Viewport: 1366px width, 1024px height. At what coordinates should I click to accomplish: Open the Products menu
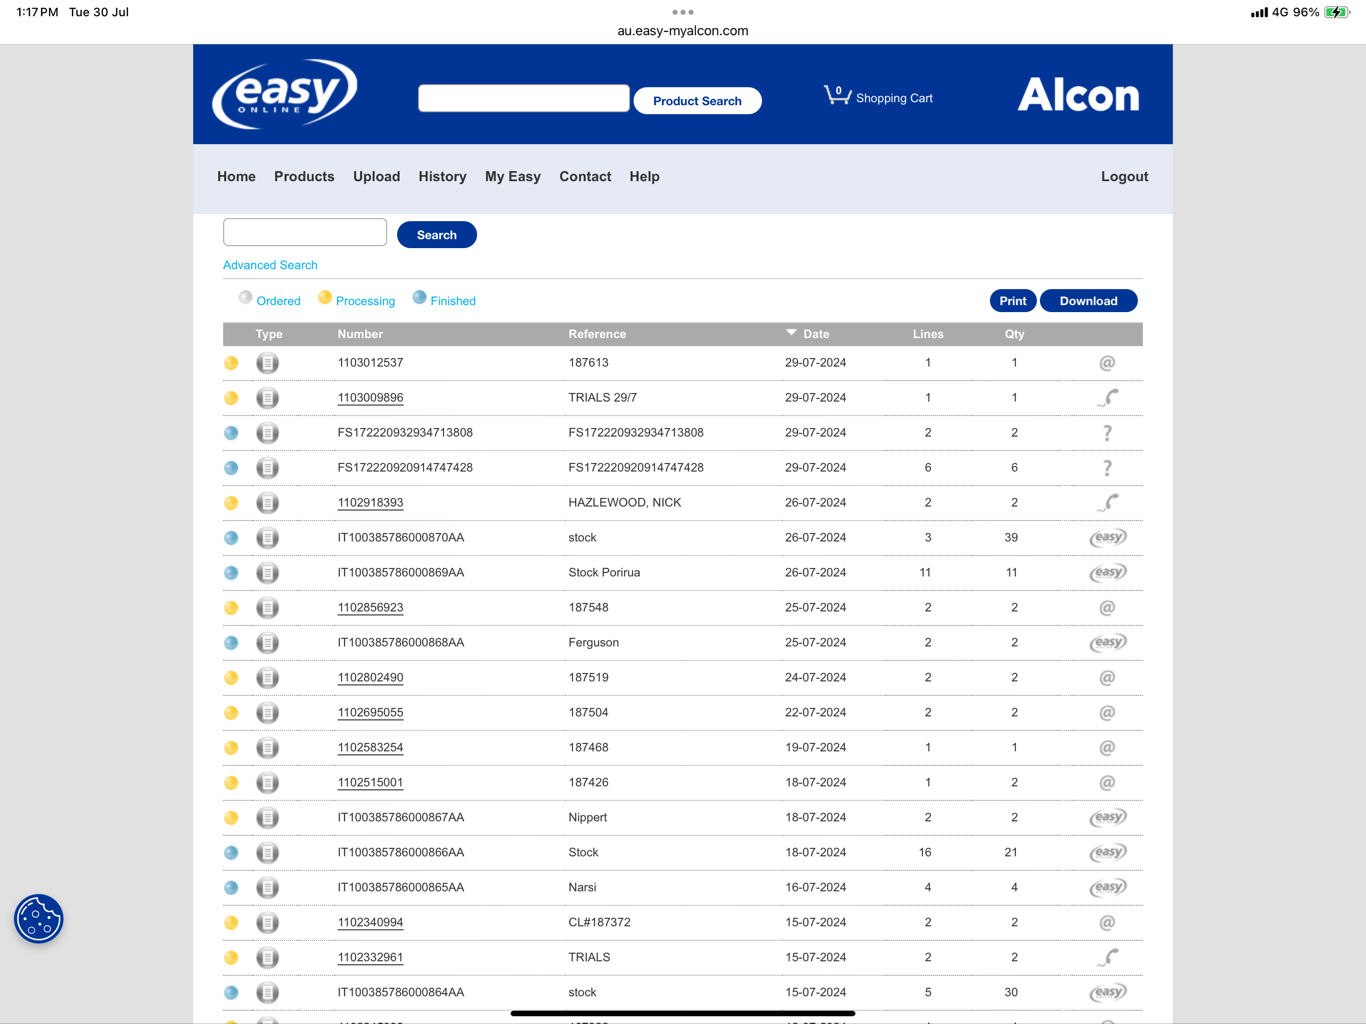tap(304, 177)
